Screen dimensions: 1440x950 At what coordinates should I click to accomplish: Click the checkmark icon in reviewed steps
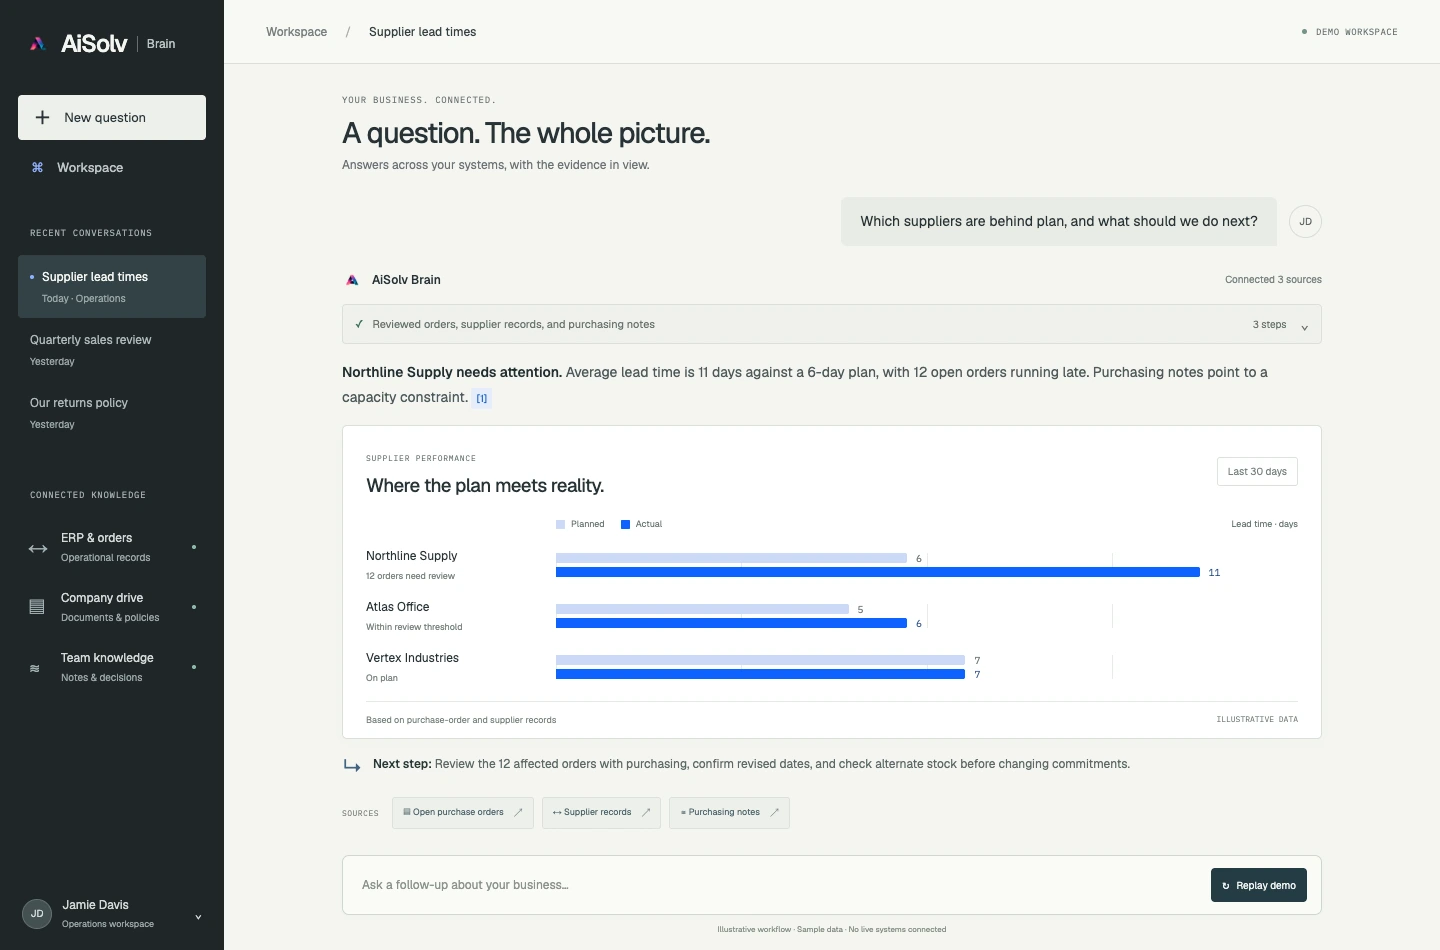point(359,324)
